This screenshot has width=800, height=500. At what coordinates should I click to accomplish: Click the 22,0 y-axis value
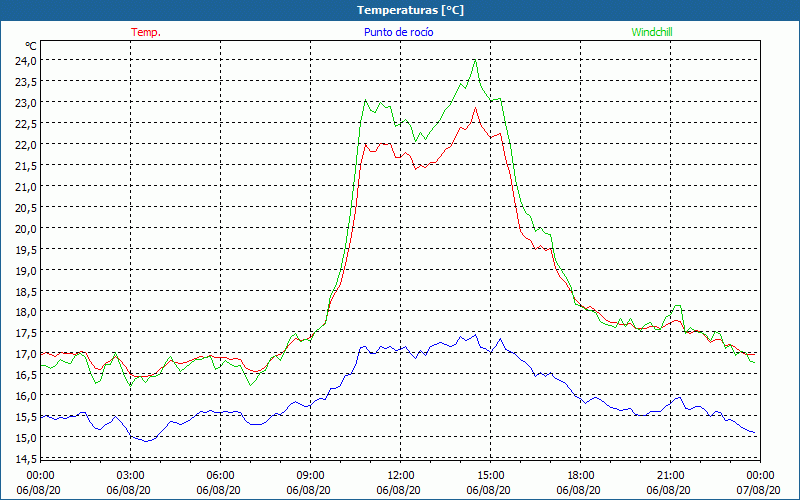[x=26, y=144]
